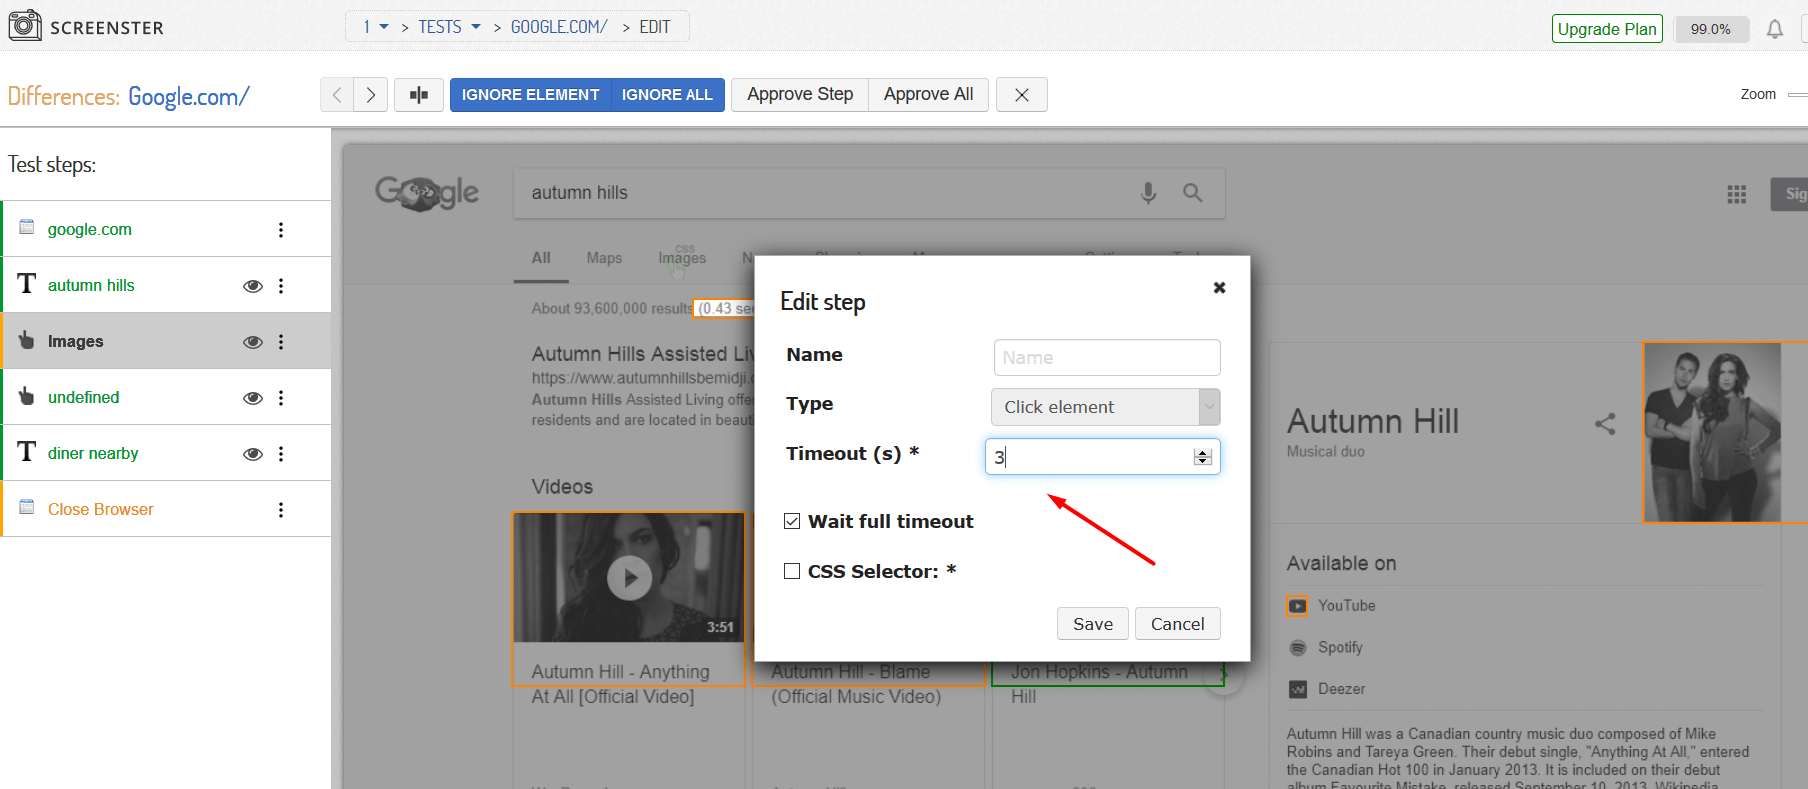The image size is (1808, 789).
Task: Click EDIT in the breadcrumb
Action: pyautogui.click(x=655, y=27)
